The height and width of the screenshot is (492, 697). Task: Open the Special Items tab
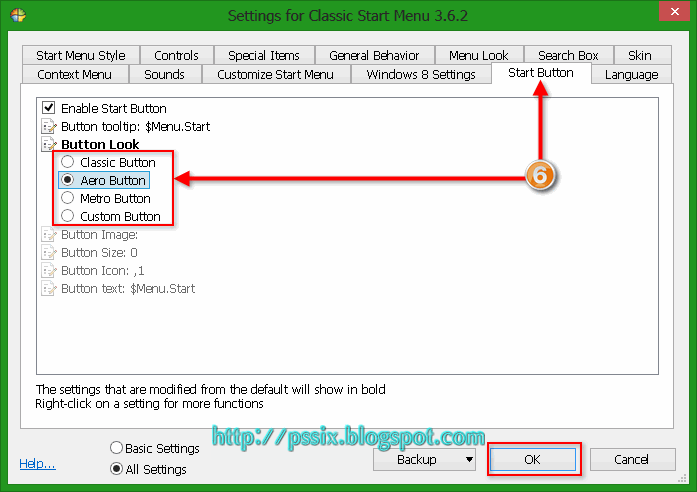tap(264, 56)
